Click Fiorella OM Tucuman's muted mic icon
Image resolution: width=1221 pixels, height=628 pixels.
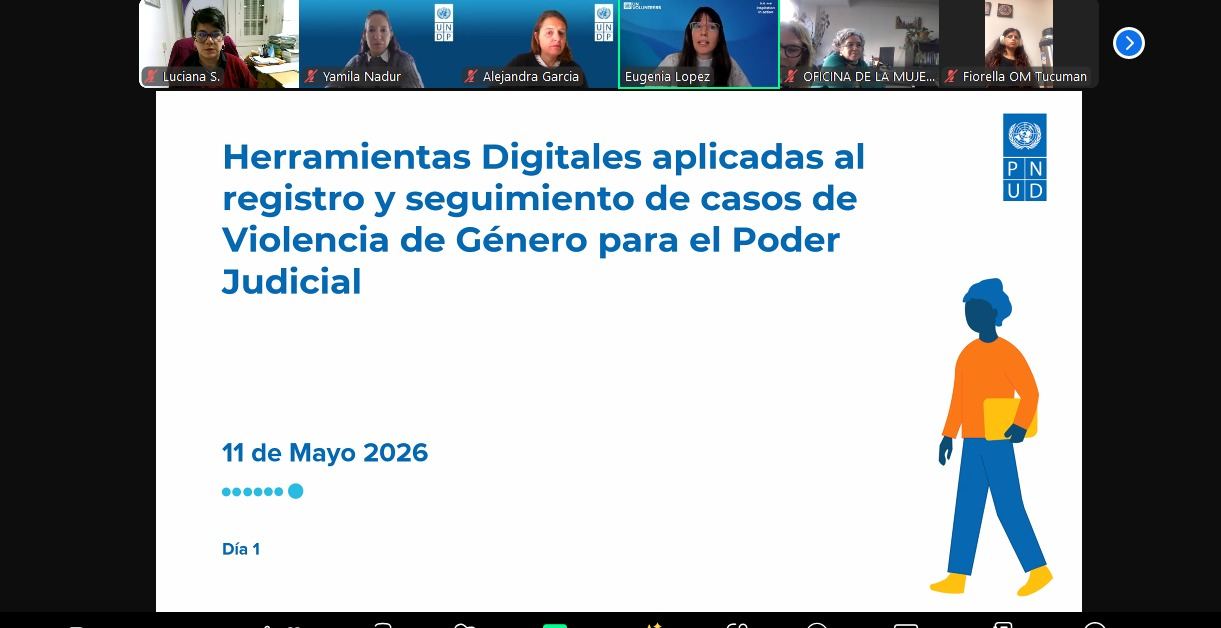pyautogui.click(x=951, y=76)
